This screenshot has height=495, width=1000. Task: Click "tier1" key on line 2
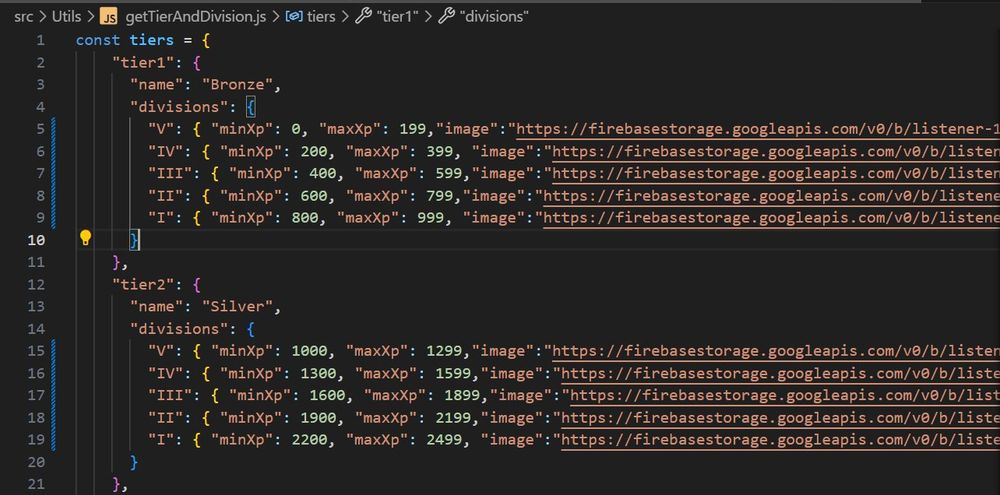pyautogui.click(x=143, y=63)
